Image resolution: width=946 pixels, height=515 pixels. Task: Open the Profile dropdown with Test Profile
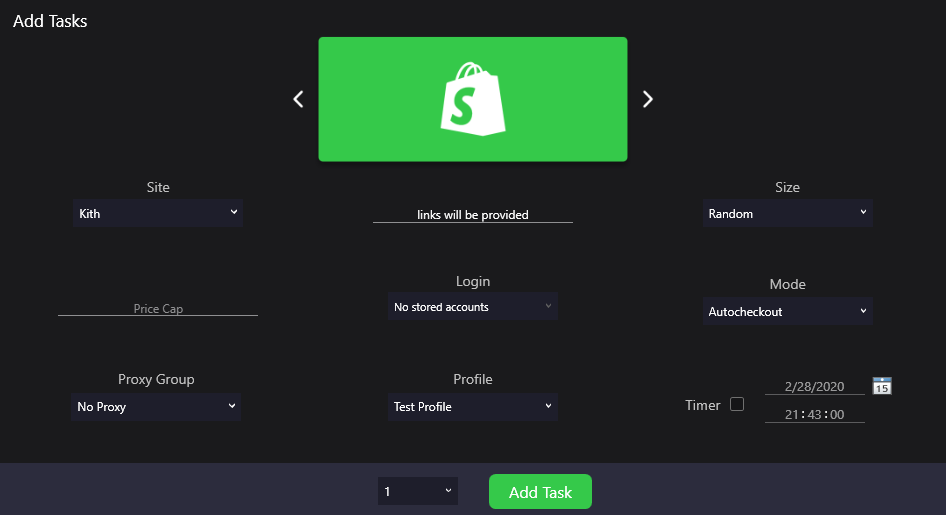(472, 406)
